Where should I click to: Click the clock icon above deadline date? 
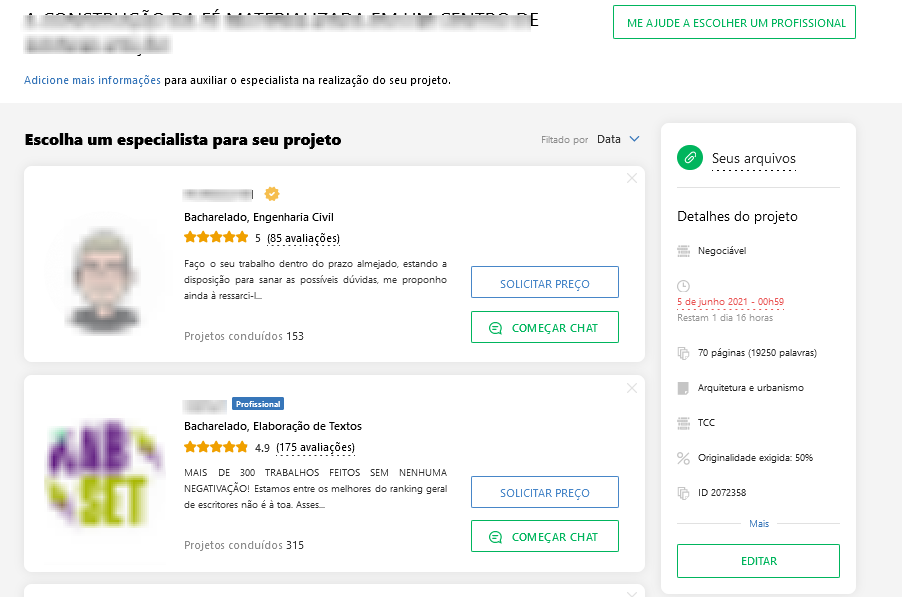tap(683, 286)
